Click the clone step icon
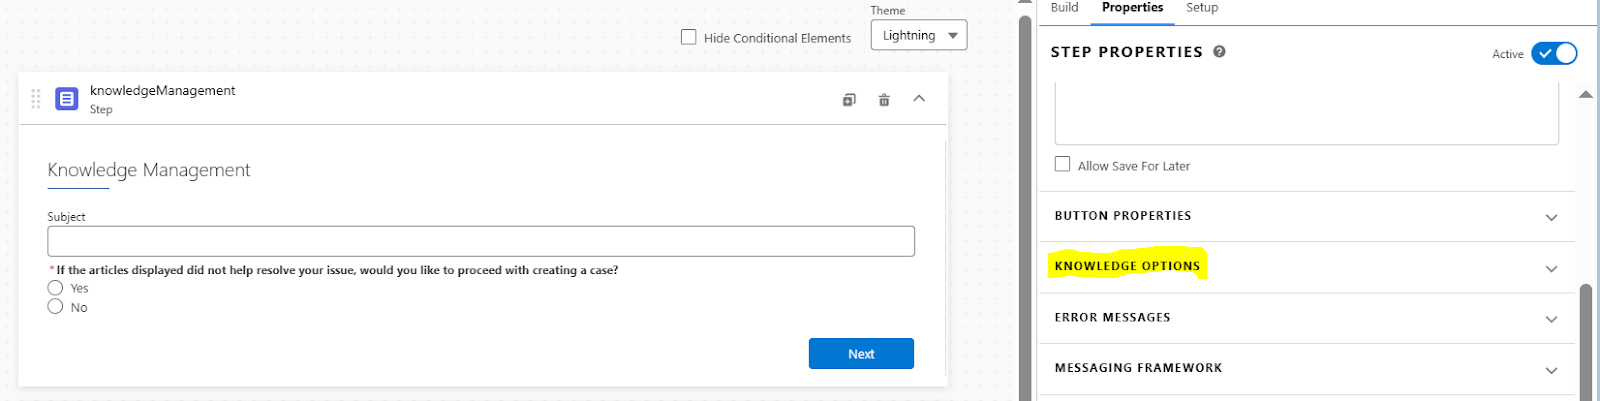Viewport: 1600px width, 401px height. point(849,100)
